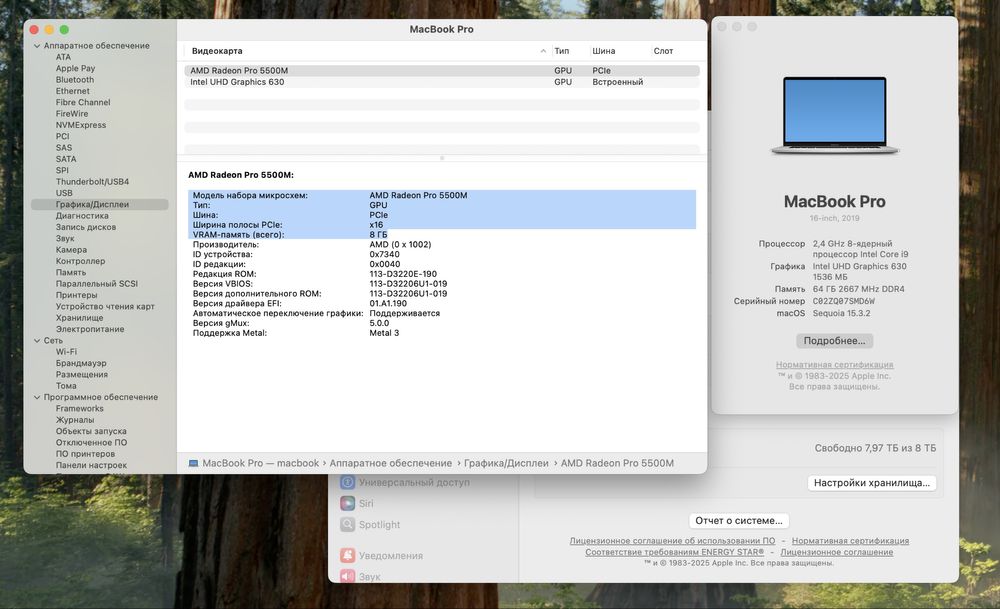
Task: Select ATA in the sidebar
Action: pyautogui.click(x=63, y=57)
